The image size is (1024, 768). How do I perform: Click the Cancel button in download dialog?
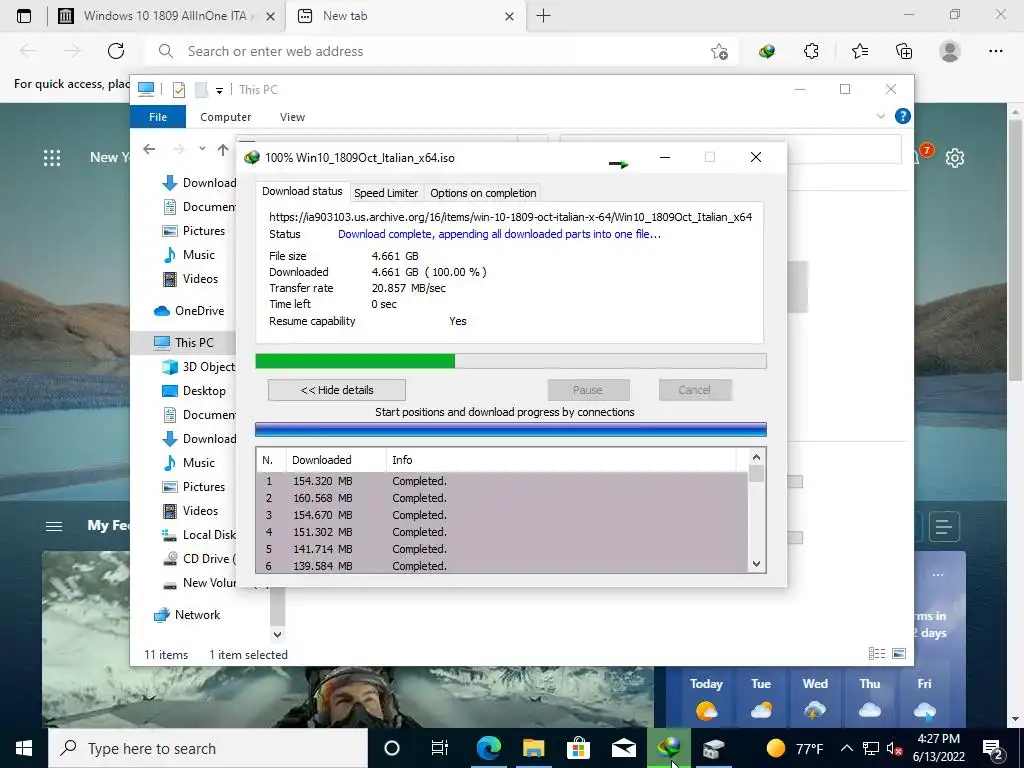(694, 390)
